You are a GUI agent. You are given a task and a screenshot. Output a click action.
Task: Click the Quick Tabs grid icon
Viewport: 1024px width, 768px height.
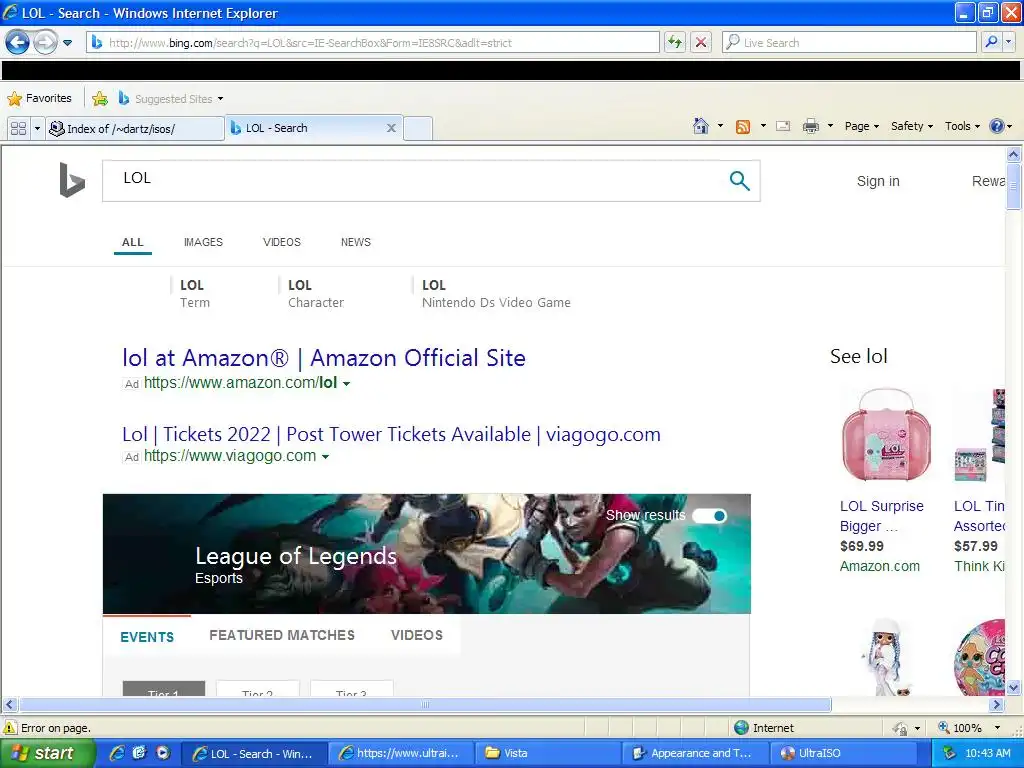[18, 129]
